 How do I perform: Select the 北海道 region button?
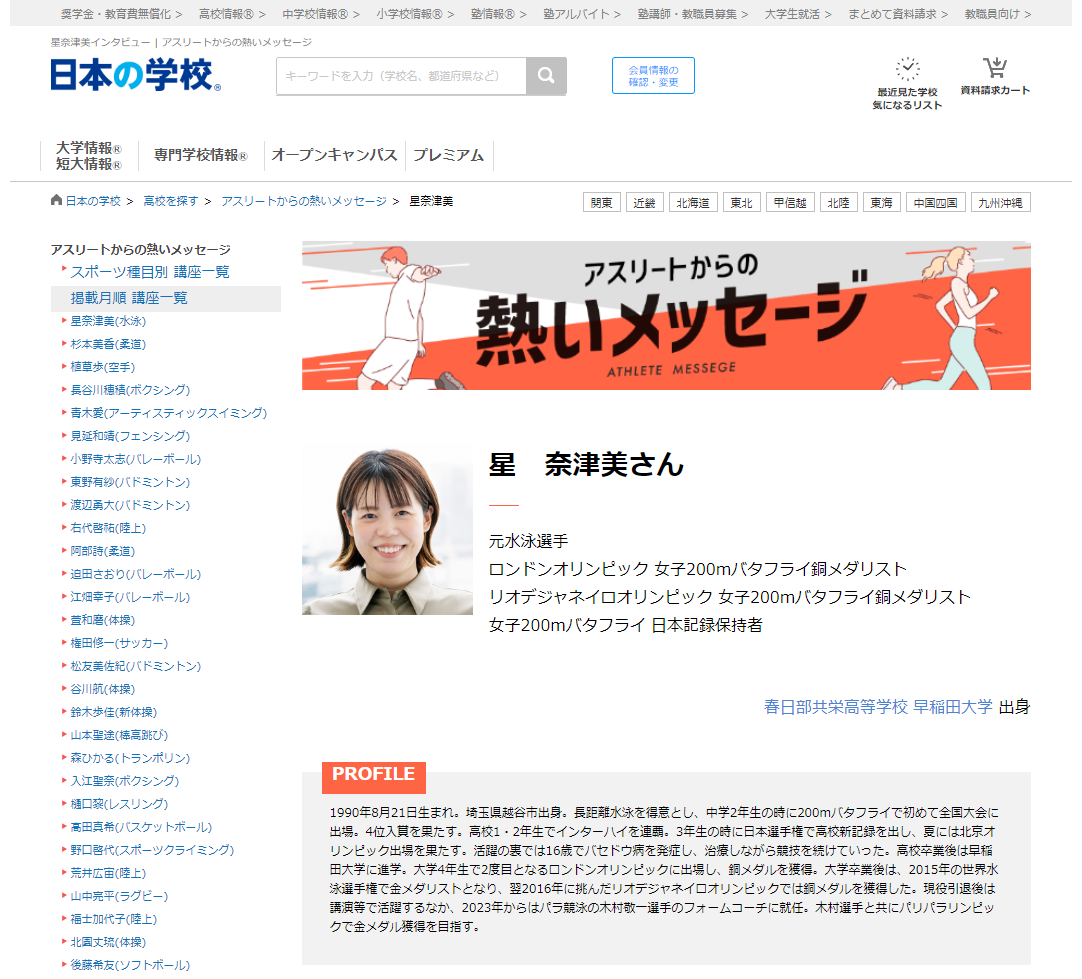(x=693, y=201)
